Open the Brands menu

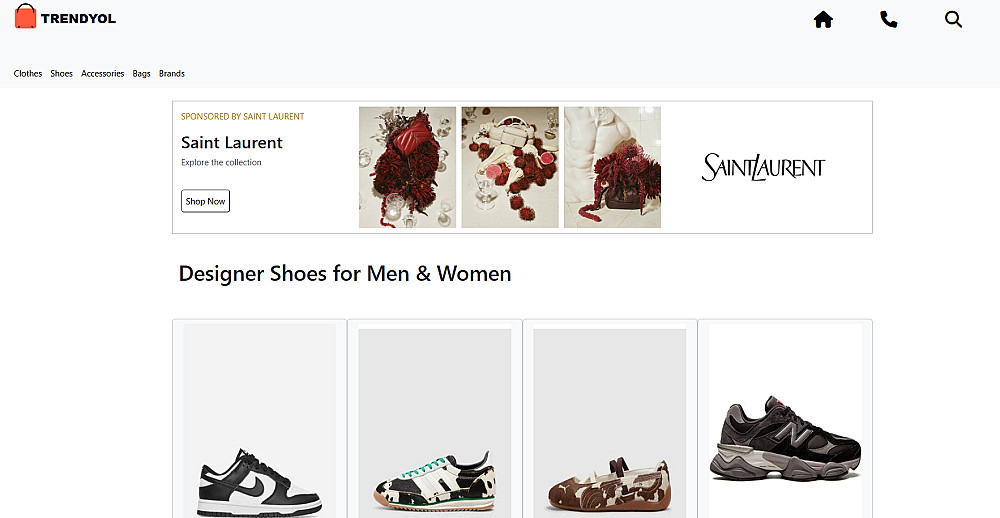(172, 73)
